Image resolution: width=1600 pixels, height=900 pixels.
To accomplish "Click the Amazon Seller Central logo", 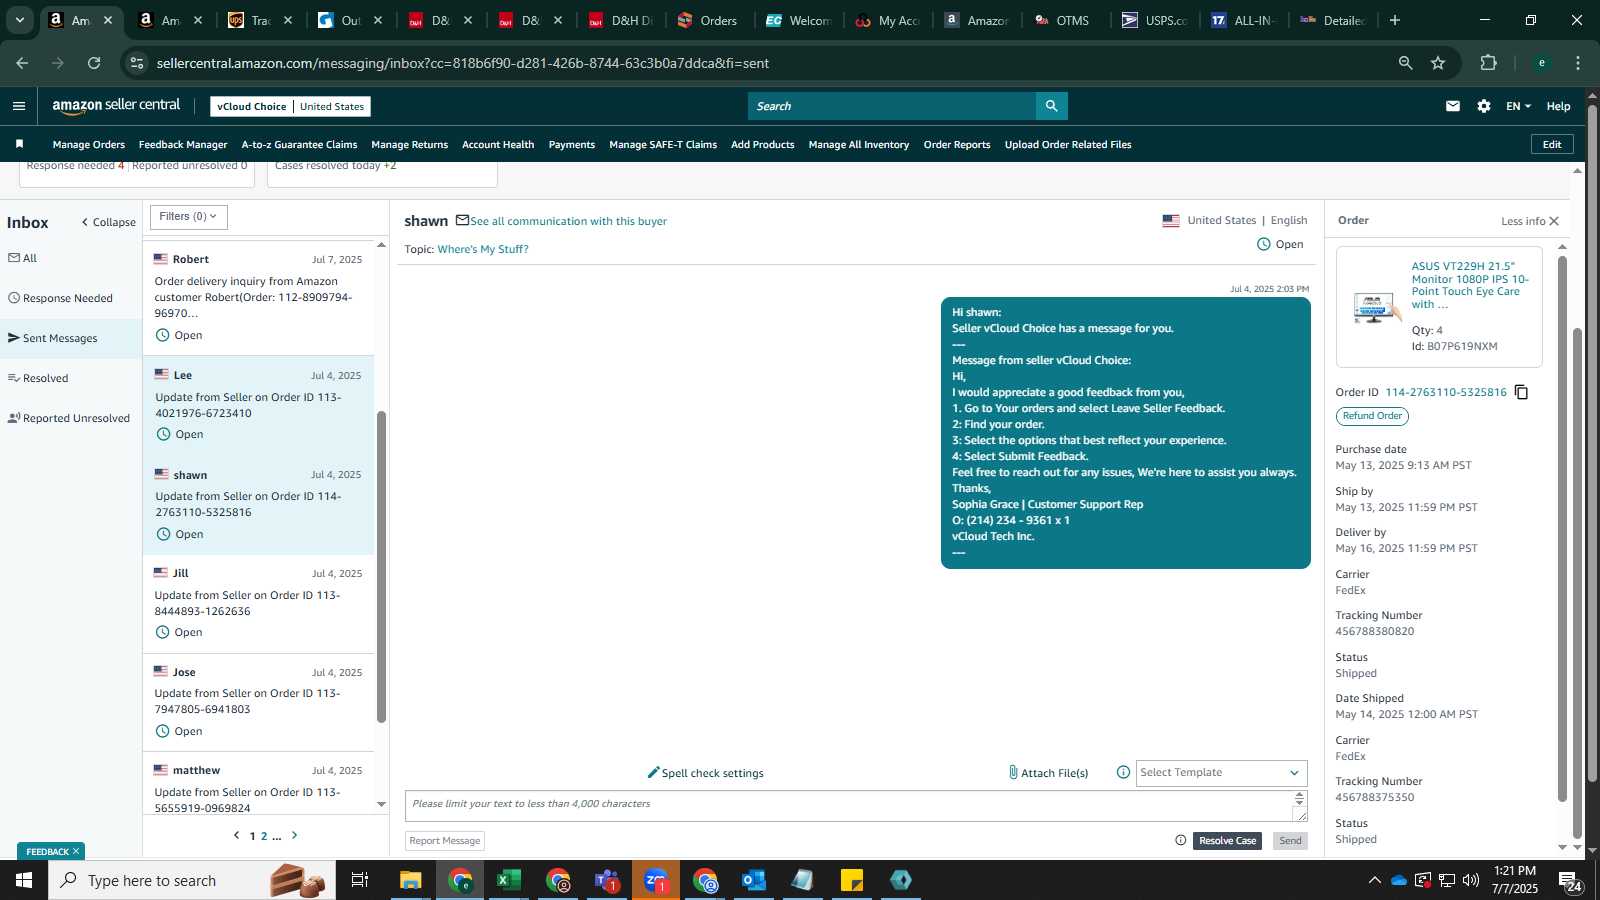I will click(116, 106).
